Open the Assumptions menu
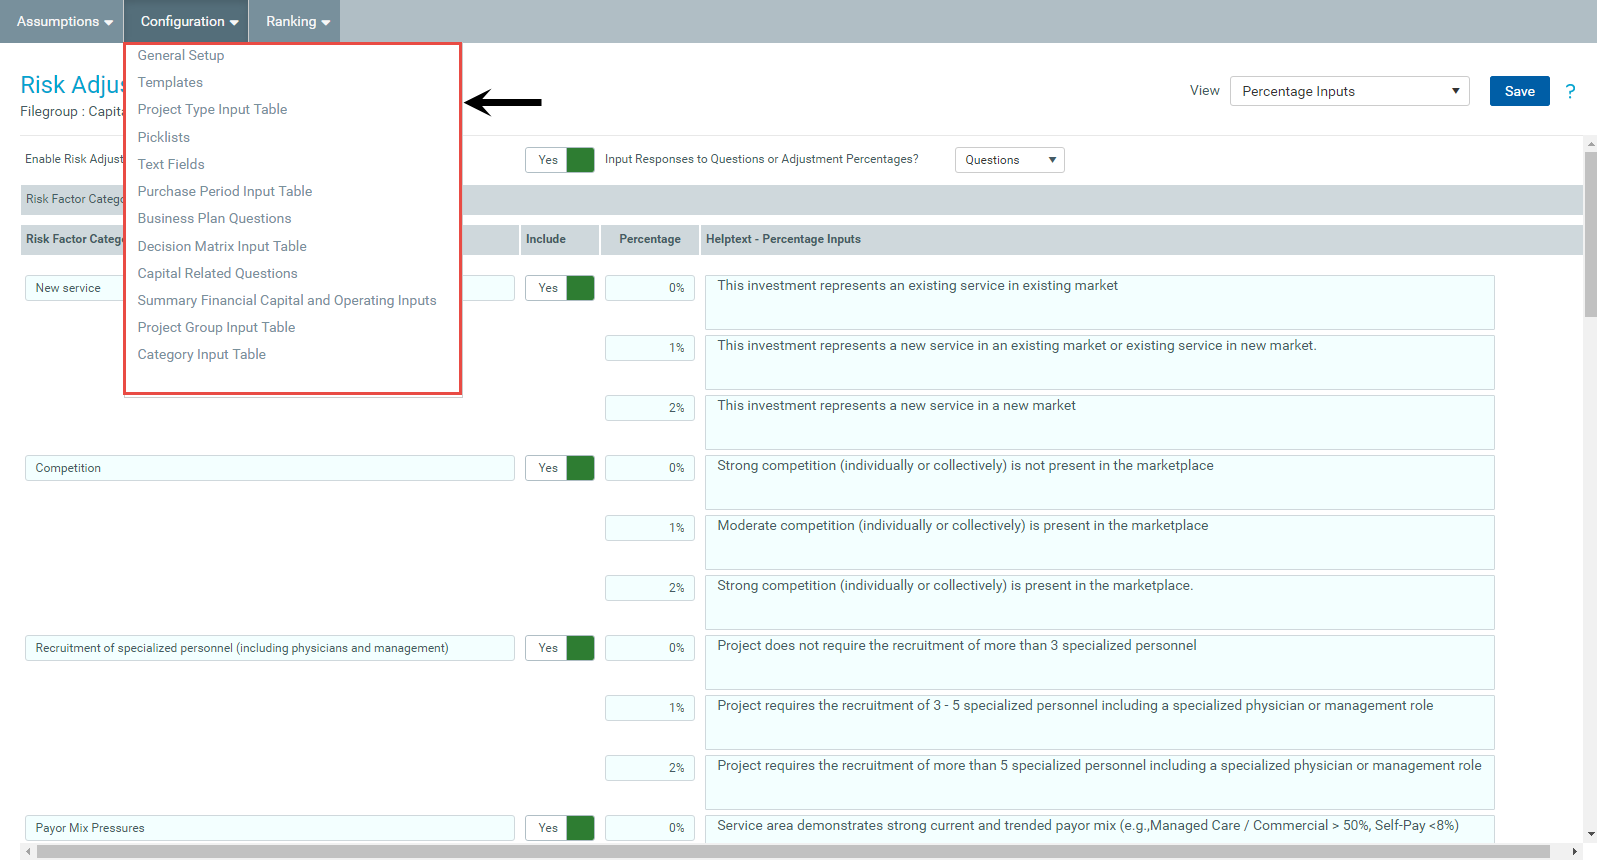1597x860 pixels. pos(64,21)
